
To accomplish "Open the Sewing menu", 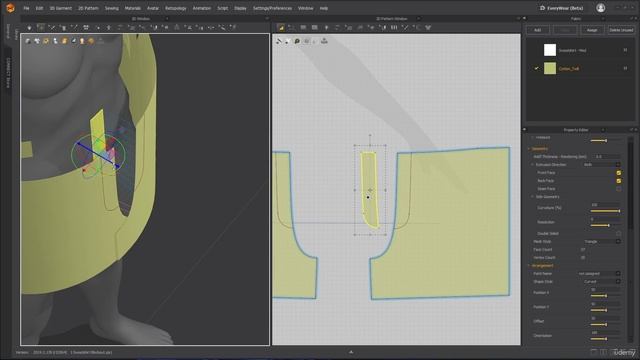I will (x=111, y=8).
